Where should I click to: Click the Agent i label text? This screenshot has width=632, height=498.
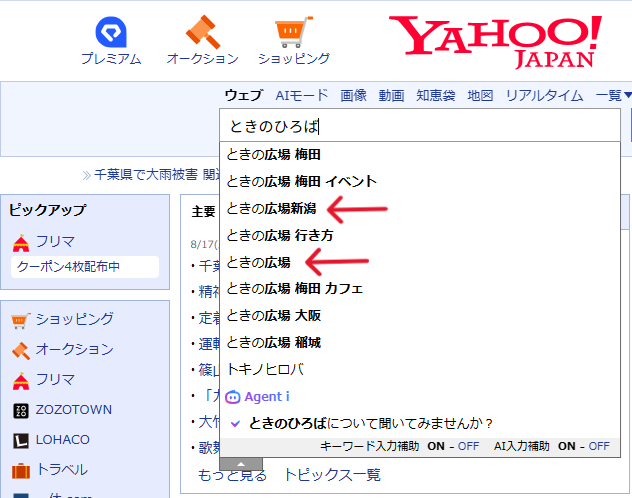(x=267, y=397)
